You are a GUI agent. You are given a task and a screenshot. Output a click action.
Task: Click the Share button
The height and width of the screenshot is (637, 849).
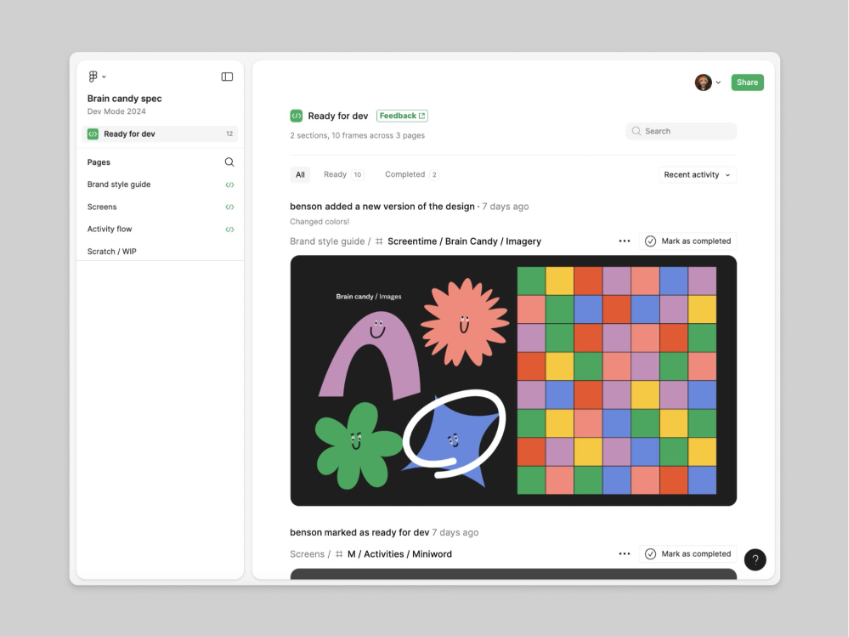click(x=746, y=82)
